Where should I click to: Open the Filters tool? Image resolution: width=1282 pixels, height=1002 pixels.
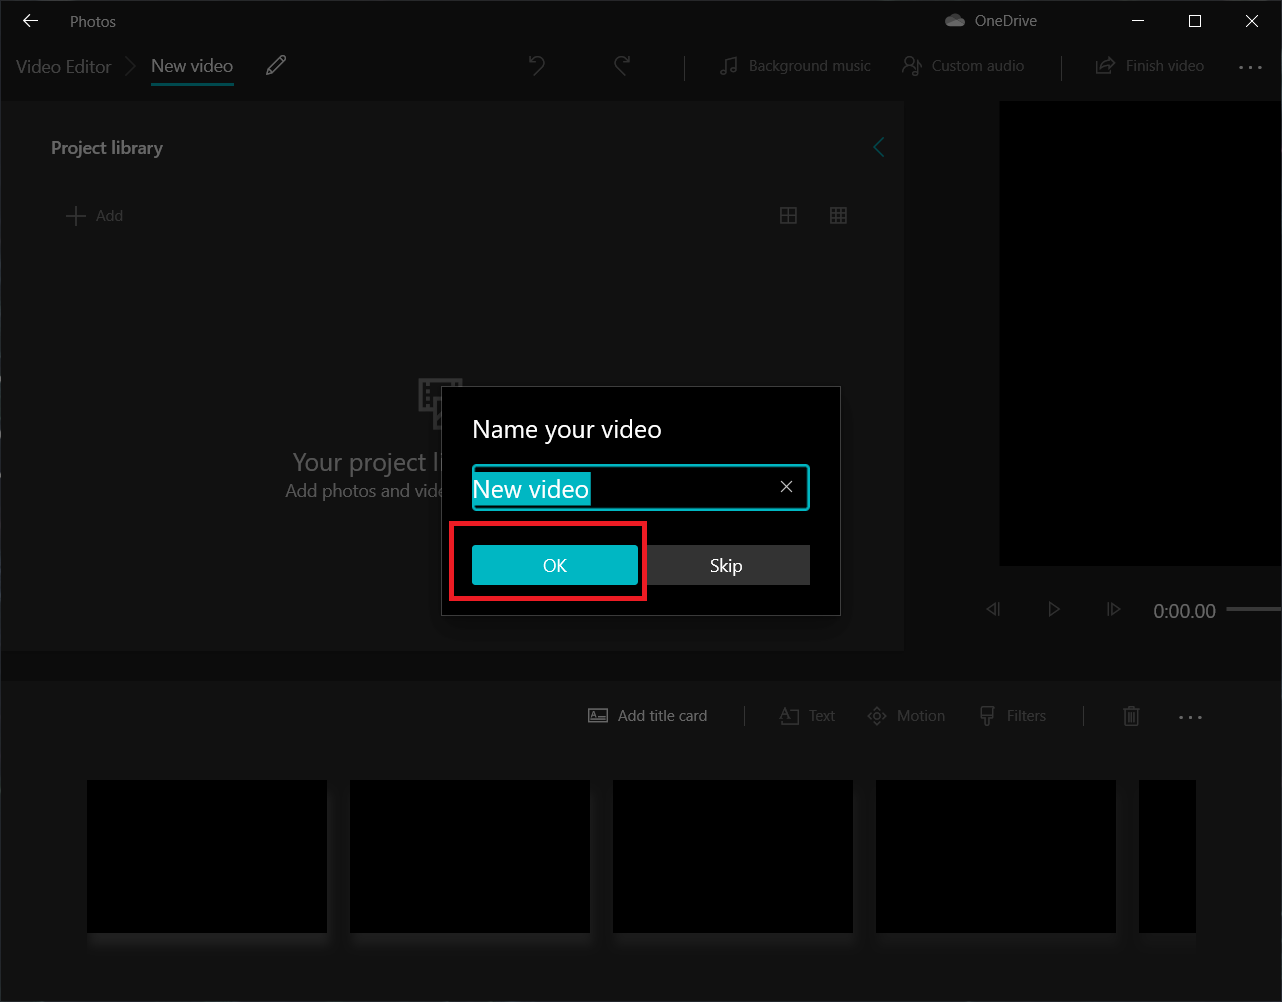[x=1013, y=716]
